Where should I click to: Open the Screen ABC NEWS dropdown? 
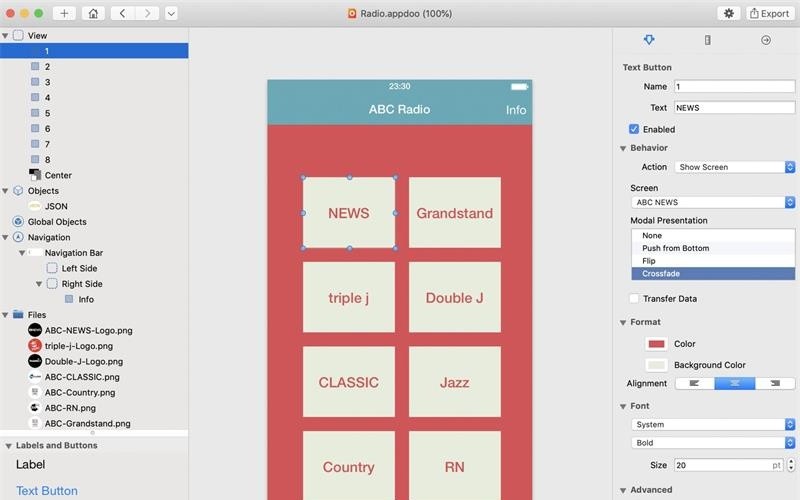[713, 202]
